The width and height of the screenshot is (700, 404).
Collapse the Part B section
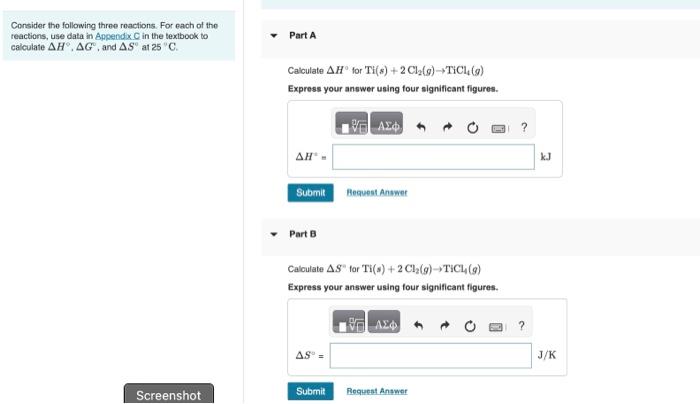click(274, 234)
